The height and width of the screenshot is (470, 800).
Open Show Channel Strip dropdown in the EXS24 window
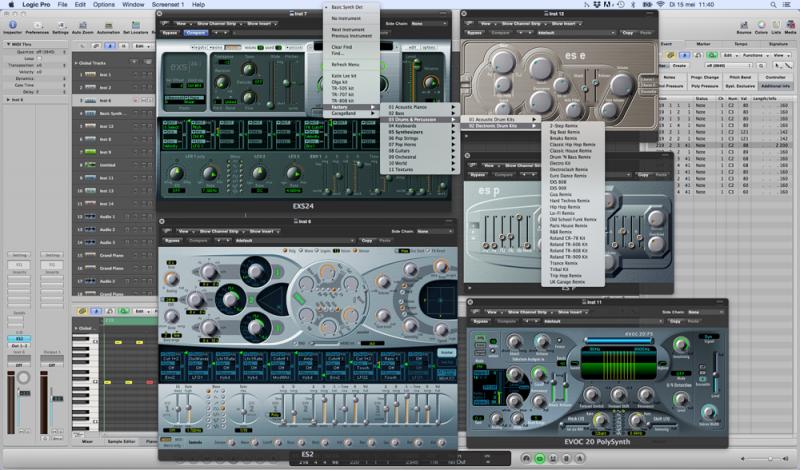pos(218,23)
